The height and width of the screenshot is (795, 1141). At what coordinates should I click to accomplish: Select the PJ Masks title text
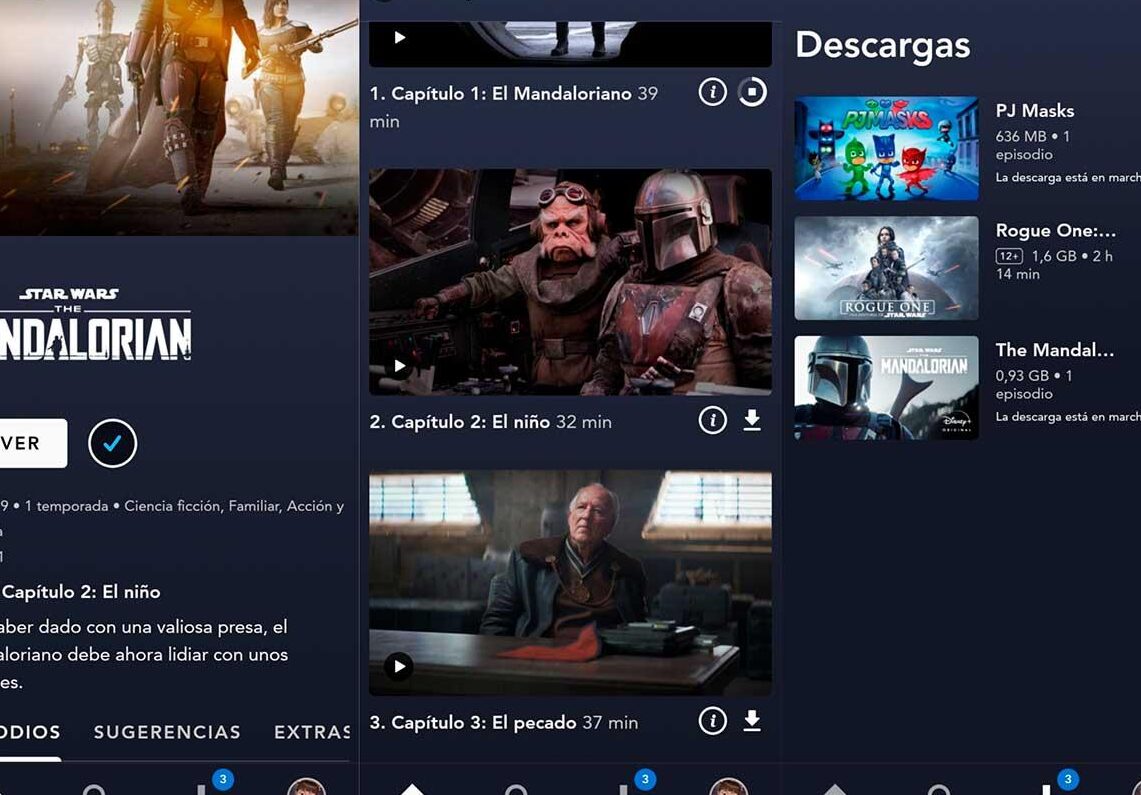[1035, 111]
